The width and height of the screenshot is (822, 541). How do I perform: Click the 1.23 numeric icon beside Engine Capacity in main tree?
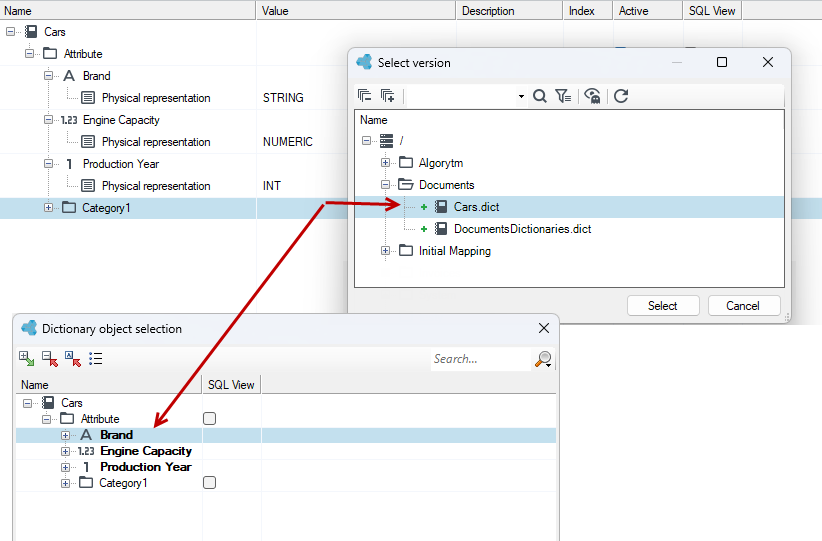[x=69, y=120]
